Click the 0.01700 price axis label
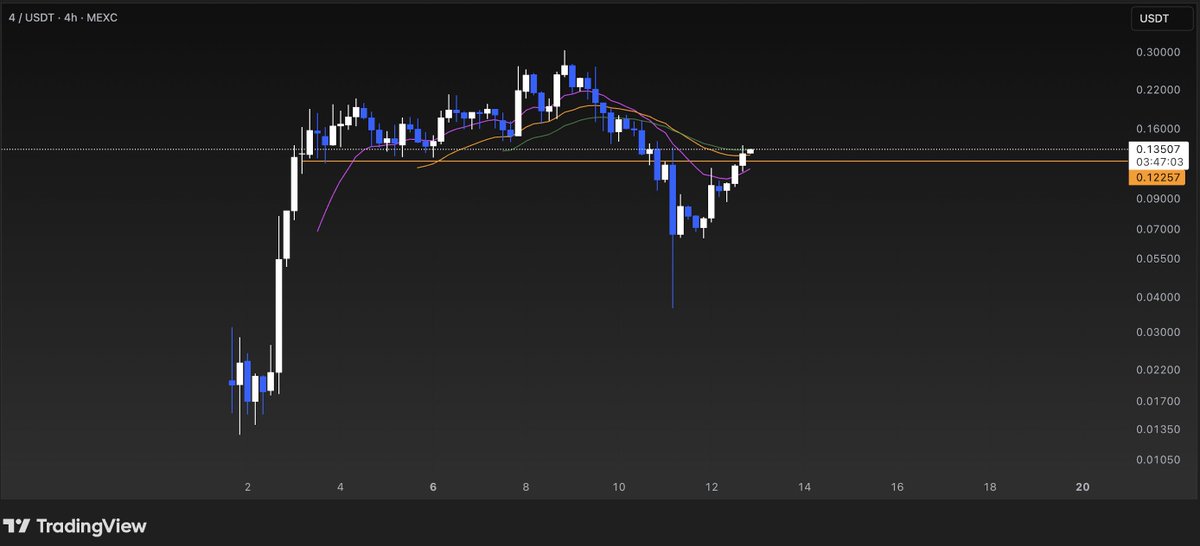Viewport: 1200px width, 546px height. 1158,401
